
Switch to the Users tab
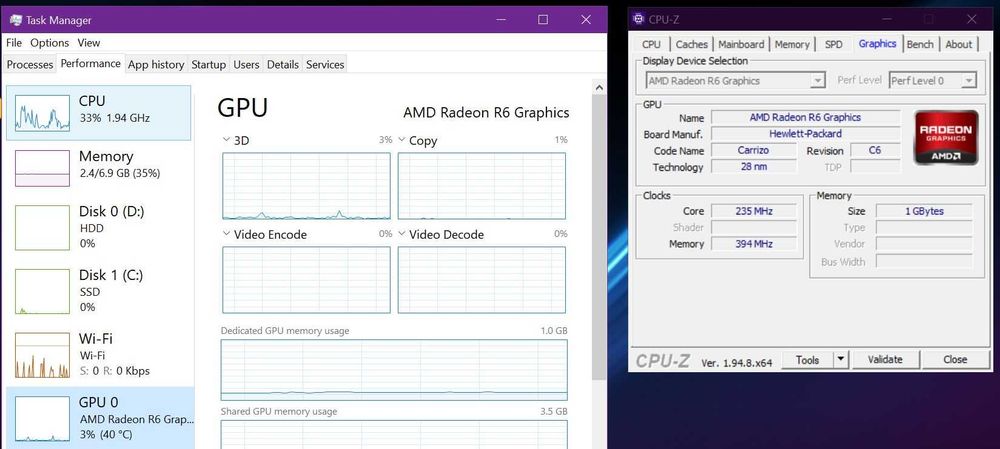246,64
